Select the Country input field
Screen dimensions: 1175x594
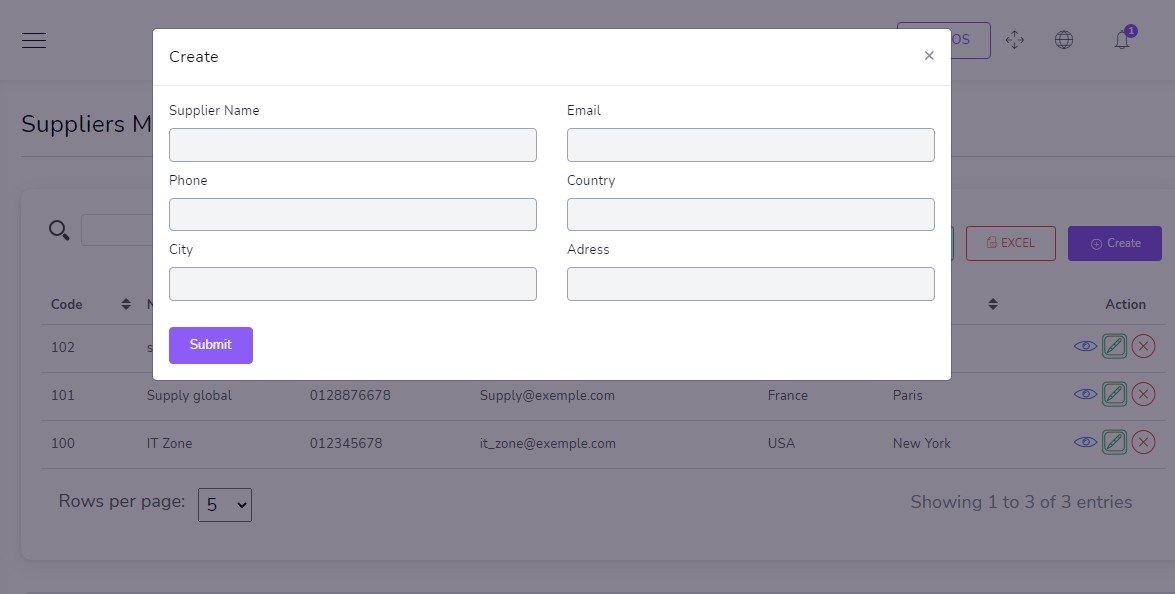click(750, 214)
